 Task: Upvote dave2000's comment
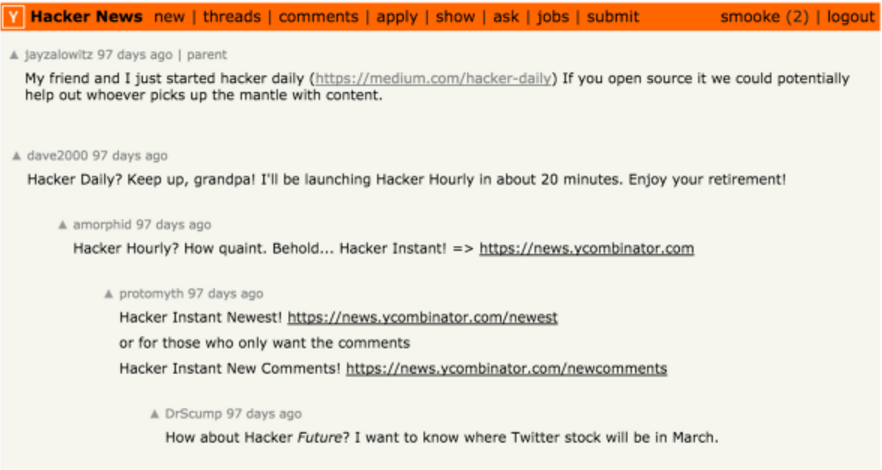[17, 156]
